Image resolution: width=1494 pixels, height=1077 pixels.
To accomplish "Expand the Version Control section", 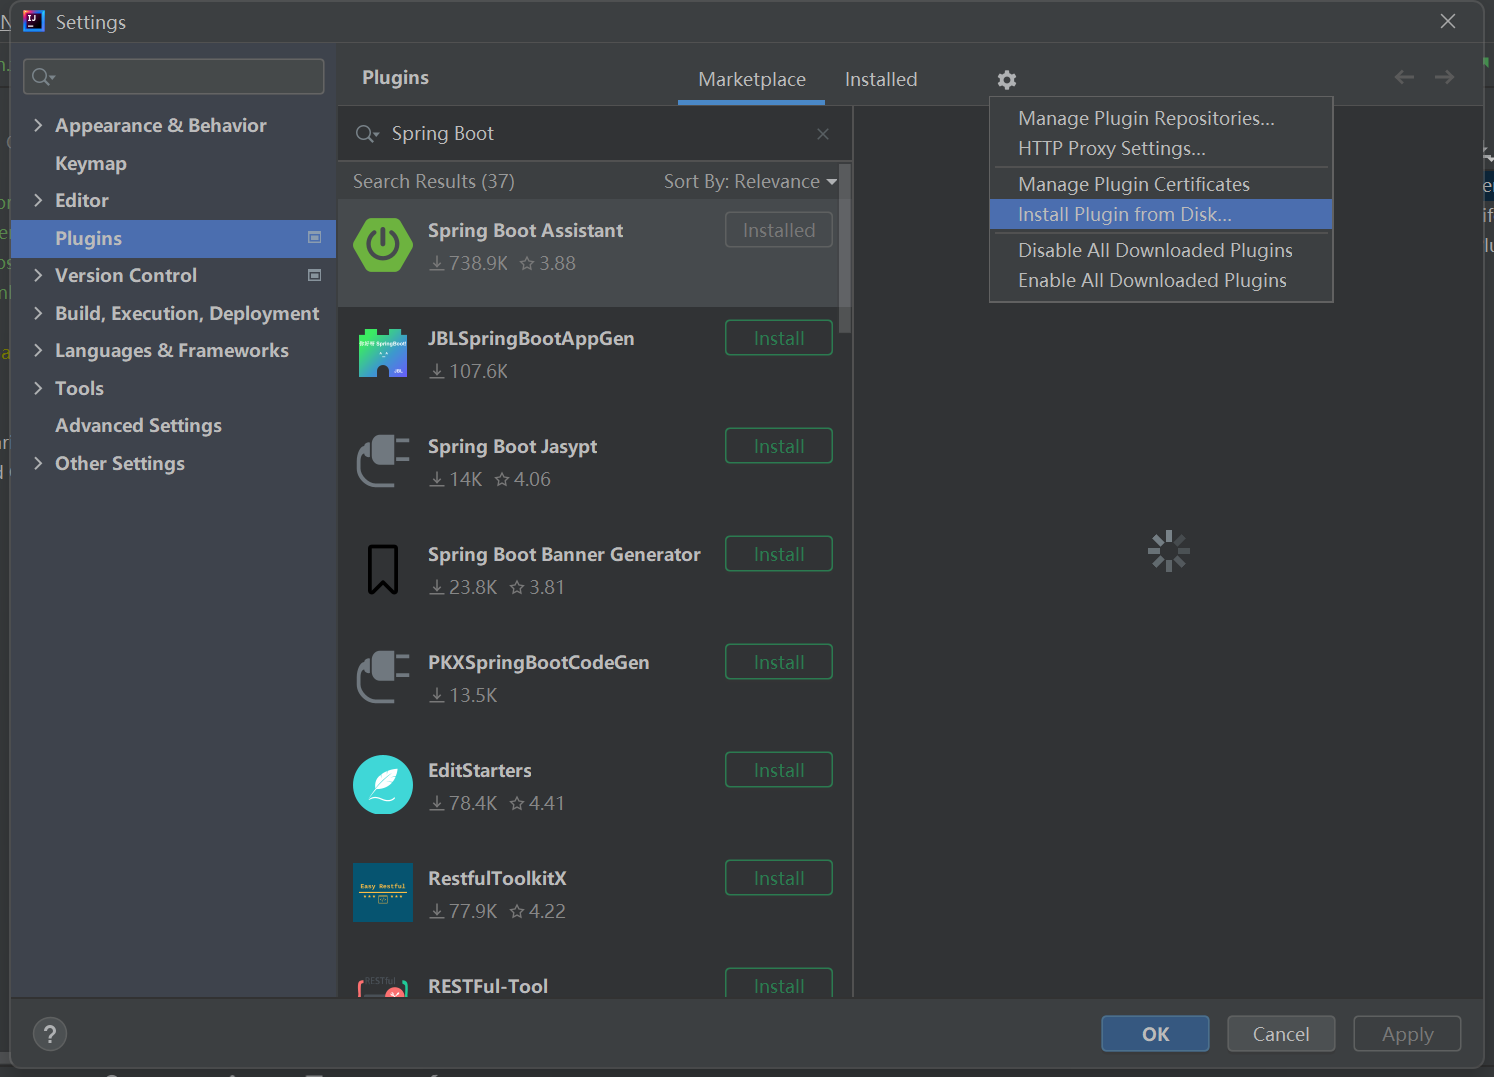I will [x=38, y=275].
